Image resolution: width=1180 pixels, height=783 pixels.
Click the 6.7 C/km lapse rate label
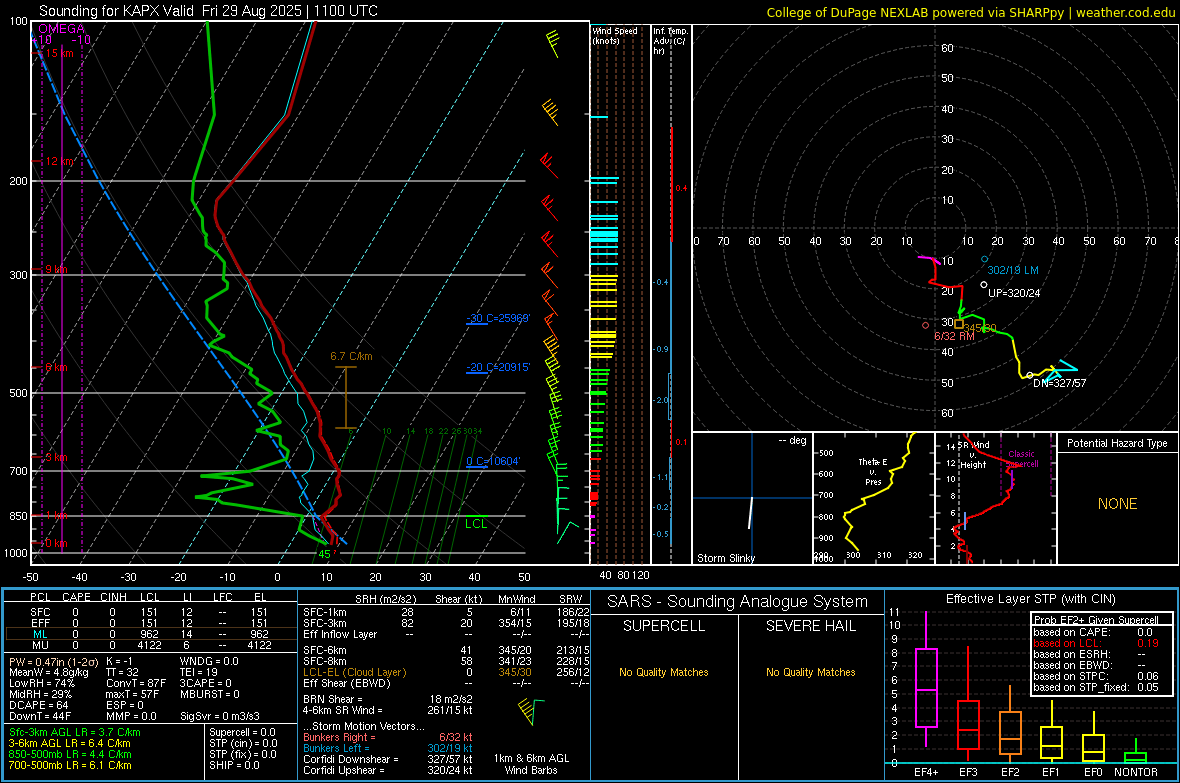(x=351, y=356)
